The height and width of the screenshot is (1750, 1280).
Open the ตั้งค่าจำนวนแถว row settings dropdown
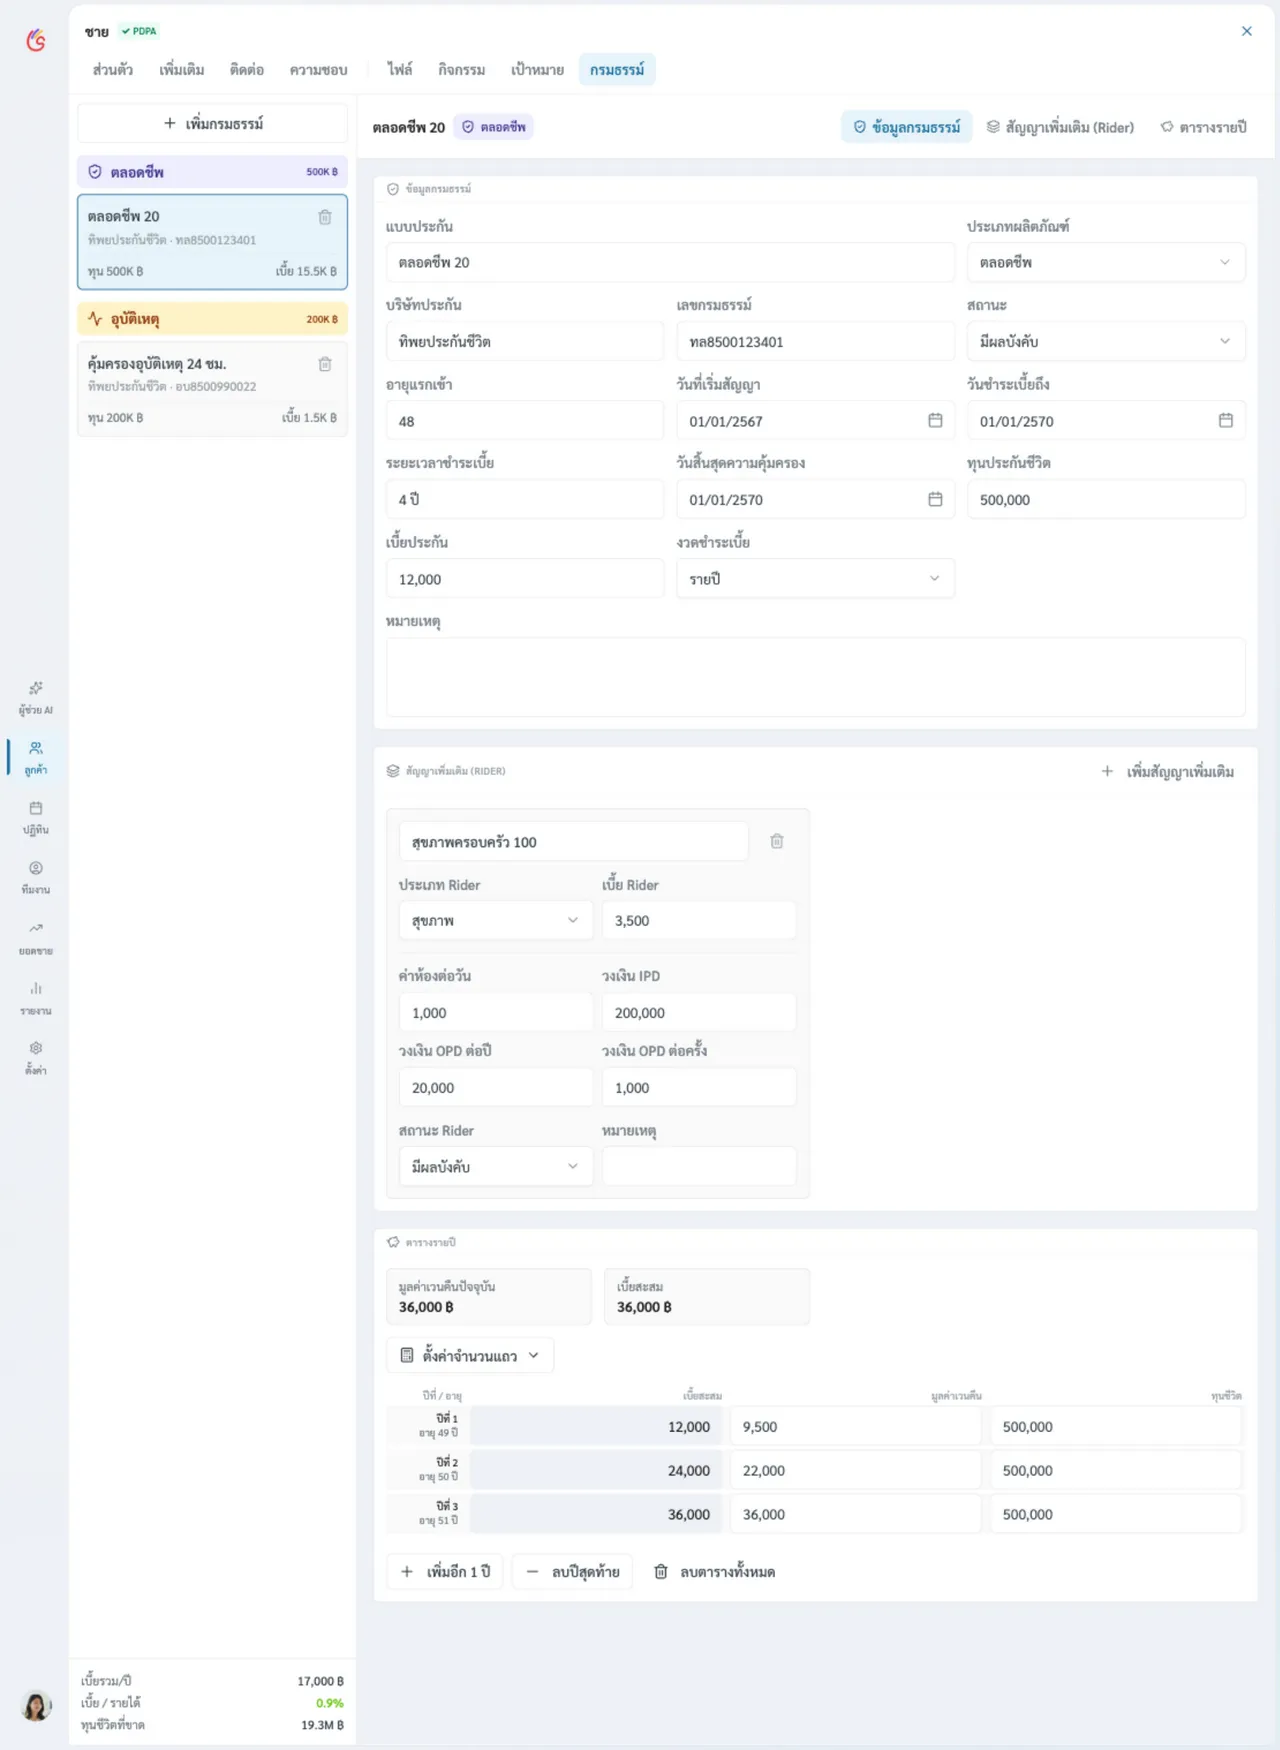pyautogui.click(x=470, y=1355)
